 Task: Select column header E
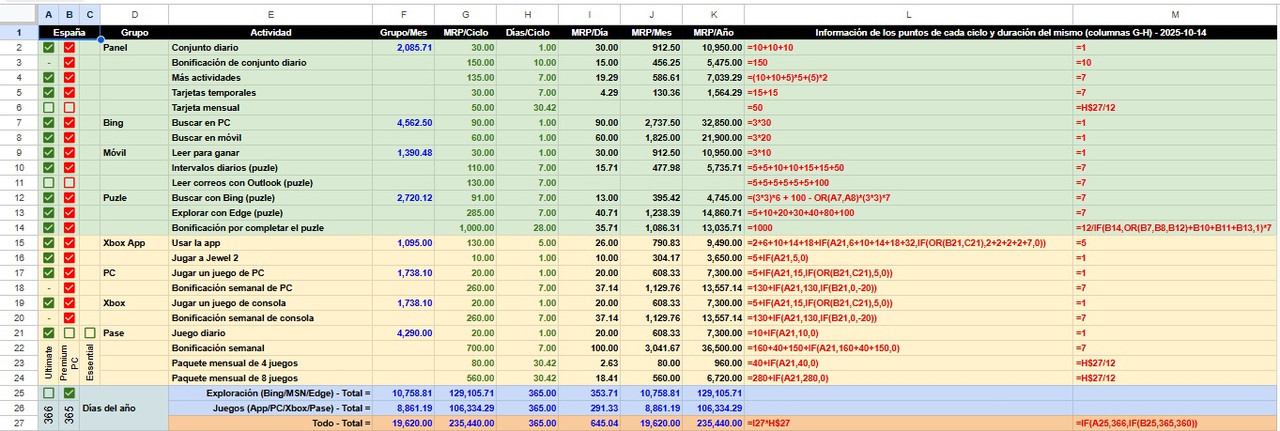coord(270,14)
